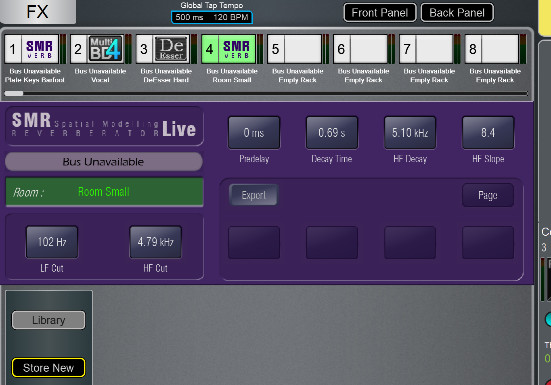Tap the Global Tap Tempo box

[212, 17]
